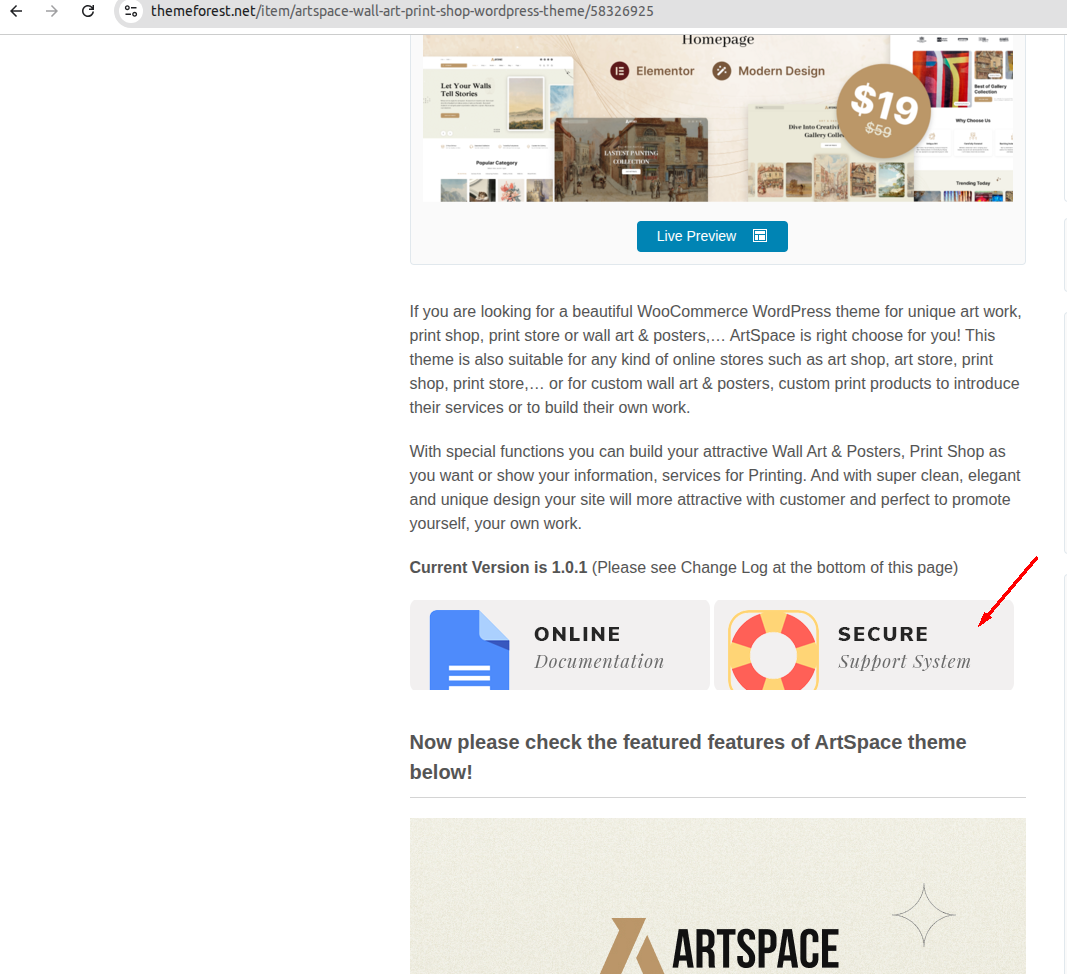
Task: Click the four-point star ornament on ArtSpace banner
Action: [923, 915]
